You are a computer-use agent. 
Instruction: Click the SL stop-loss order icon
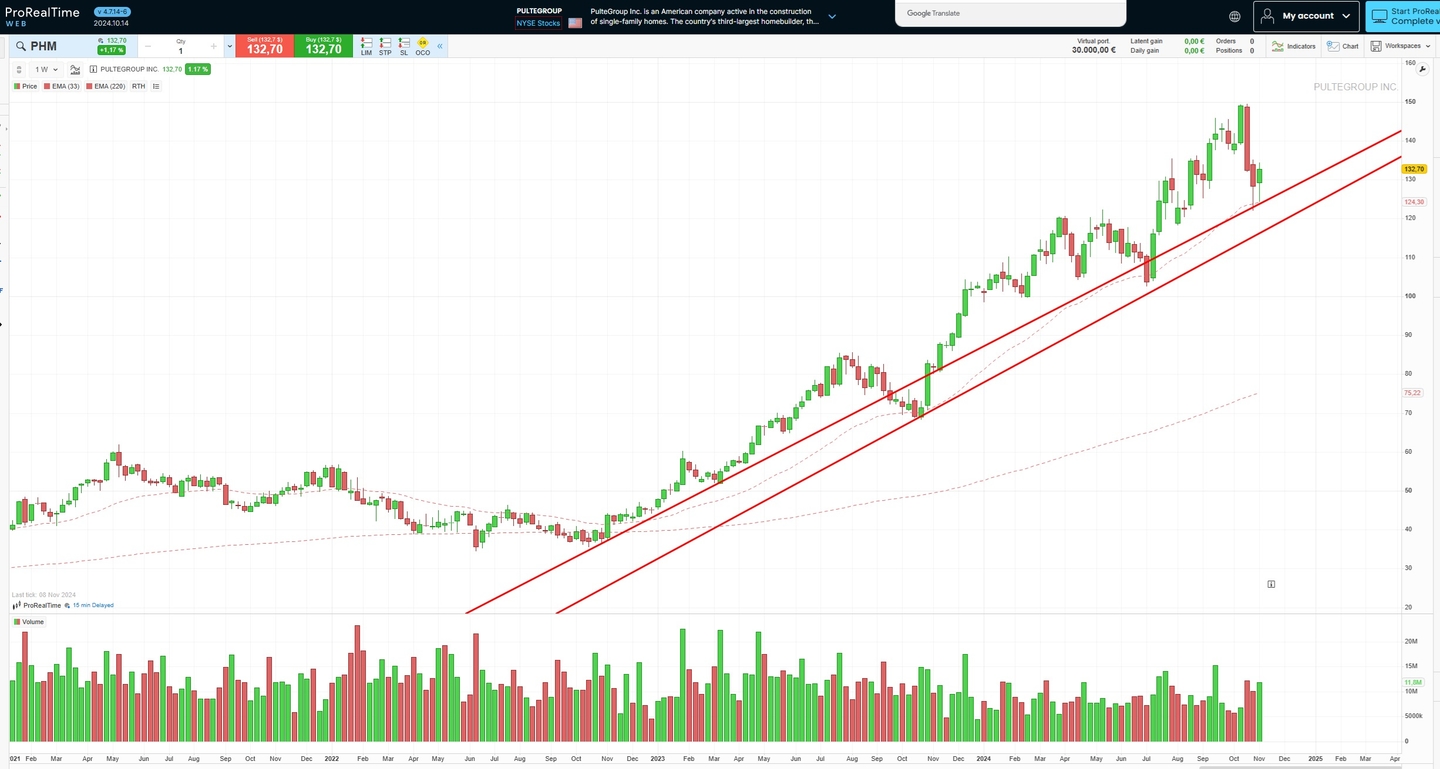coord(404,46)
